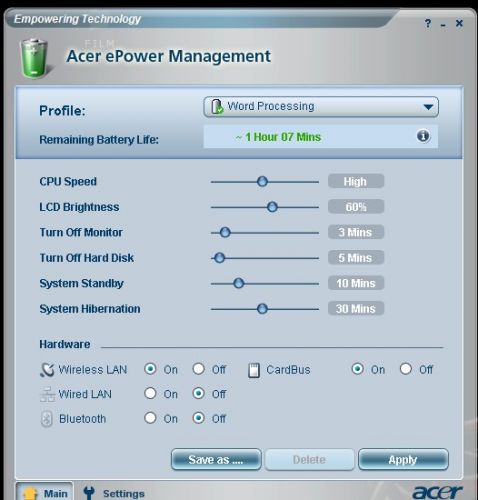Turn Bluetooth on
The width and height of the screenshot is (478, 500).
[x=150, y=418]
